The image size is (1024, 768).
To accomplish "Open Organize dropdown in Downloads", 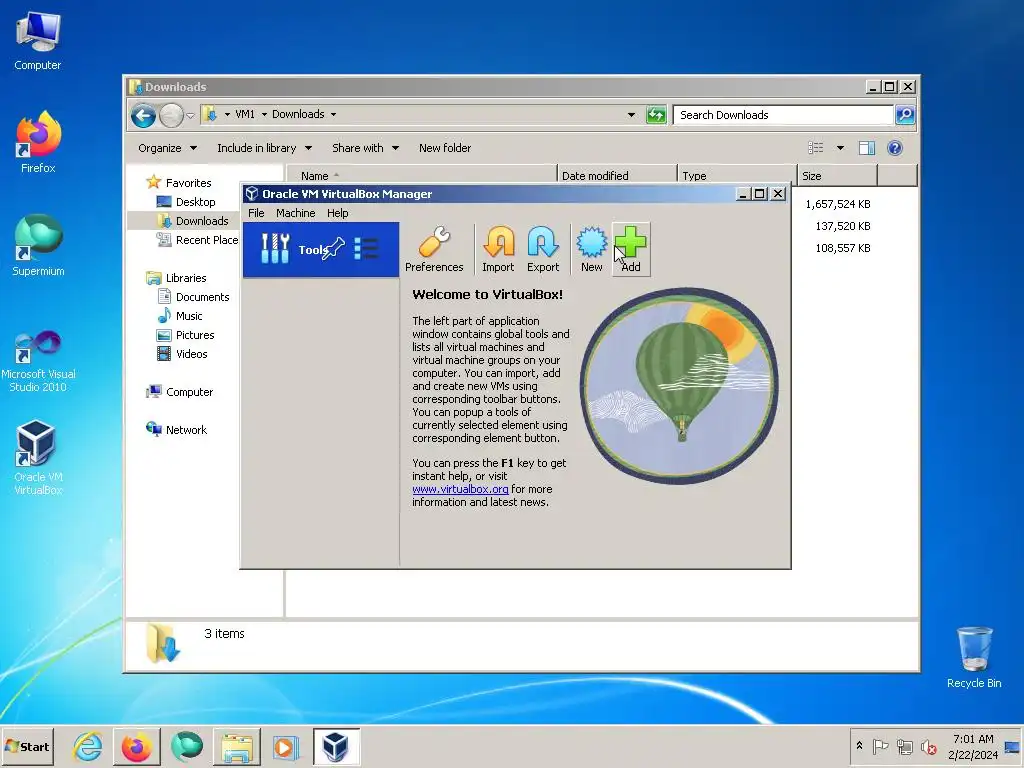I will click(167, 148).
